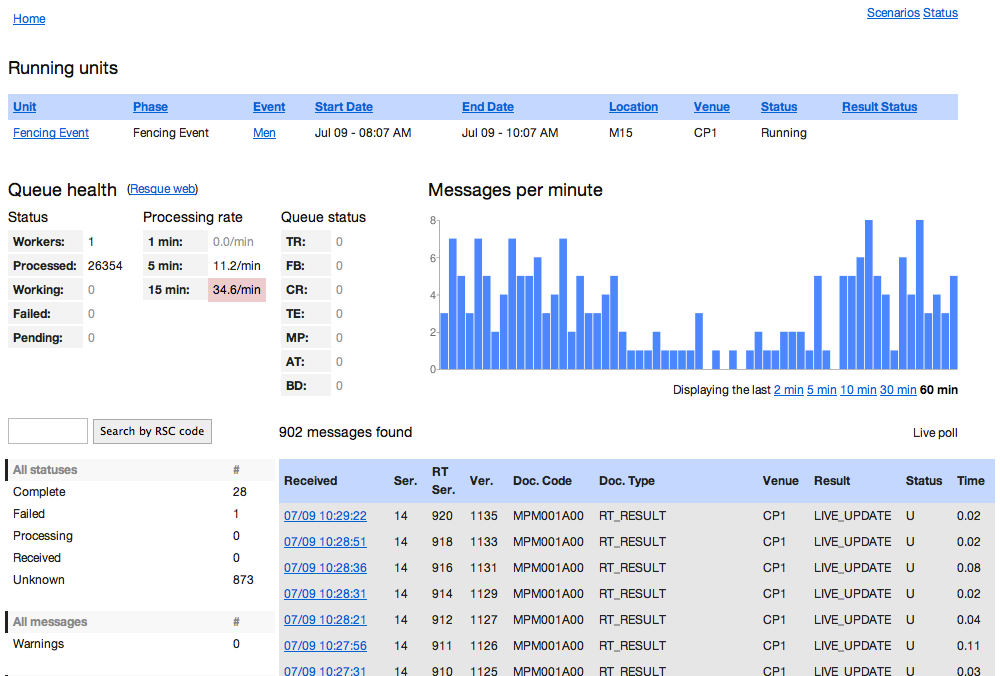Open message received 07/09 10:29:22

point(325,516)
